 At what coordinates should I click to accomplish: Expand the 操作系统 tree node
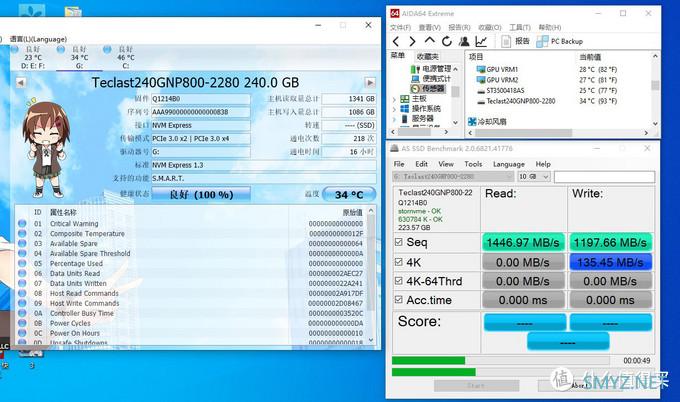pos(394,109)
